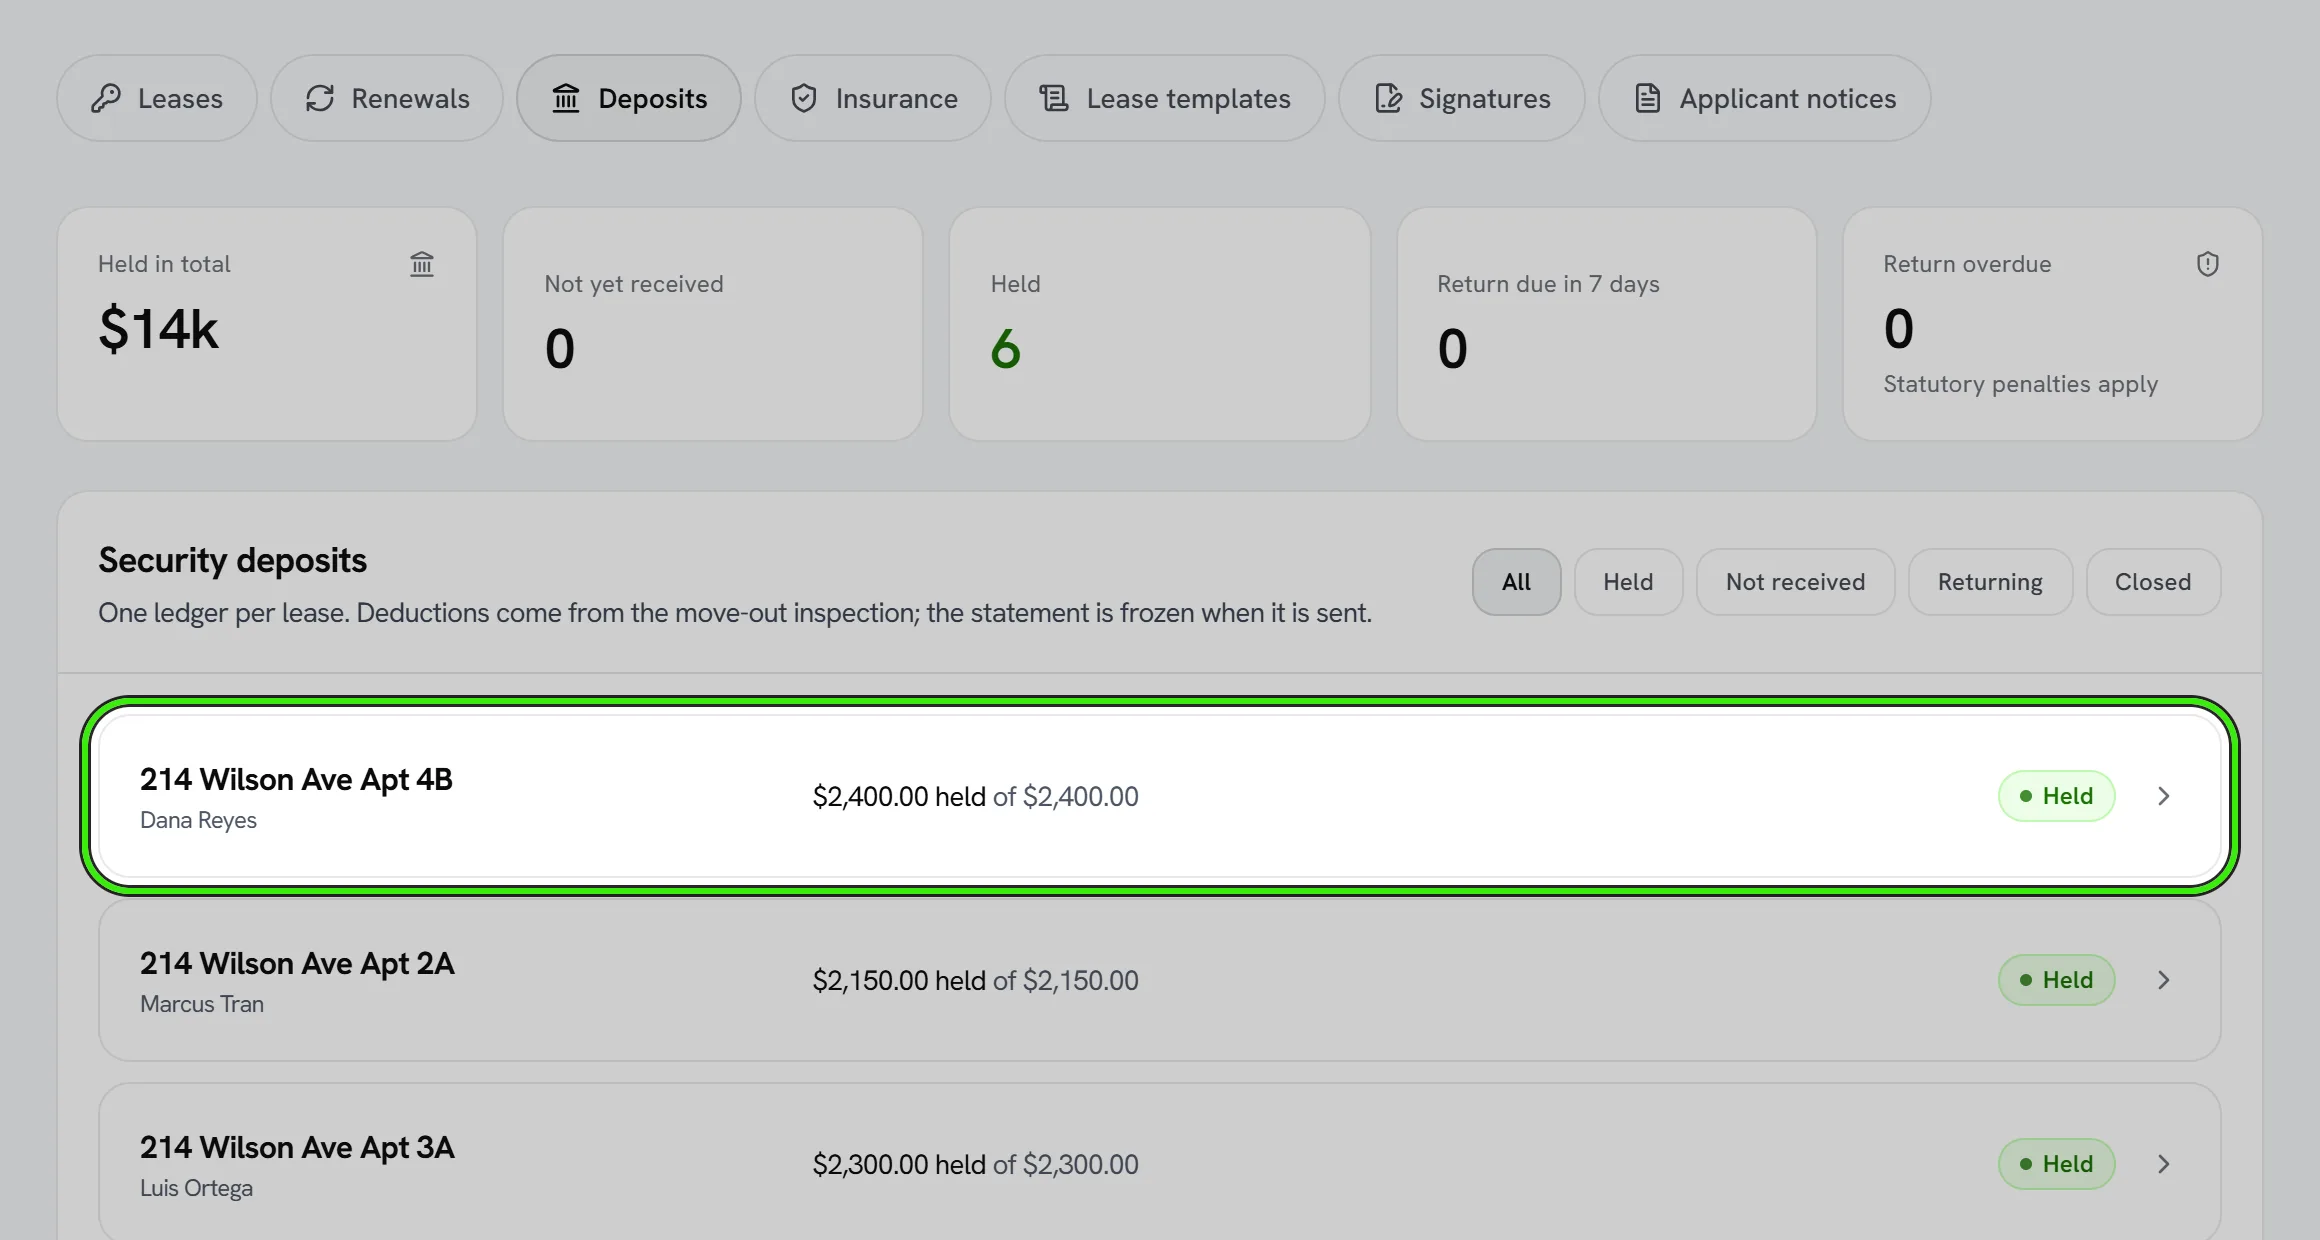Viewport: 2320px width, 1240px height.
Task: Click the shield icon on Insurance tab
Action: pyautogui.click(x=803, y=98)
